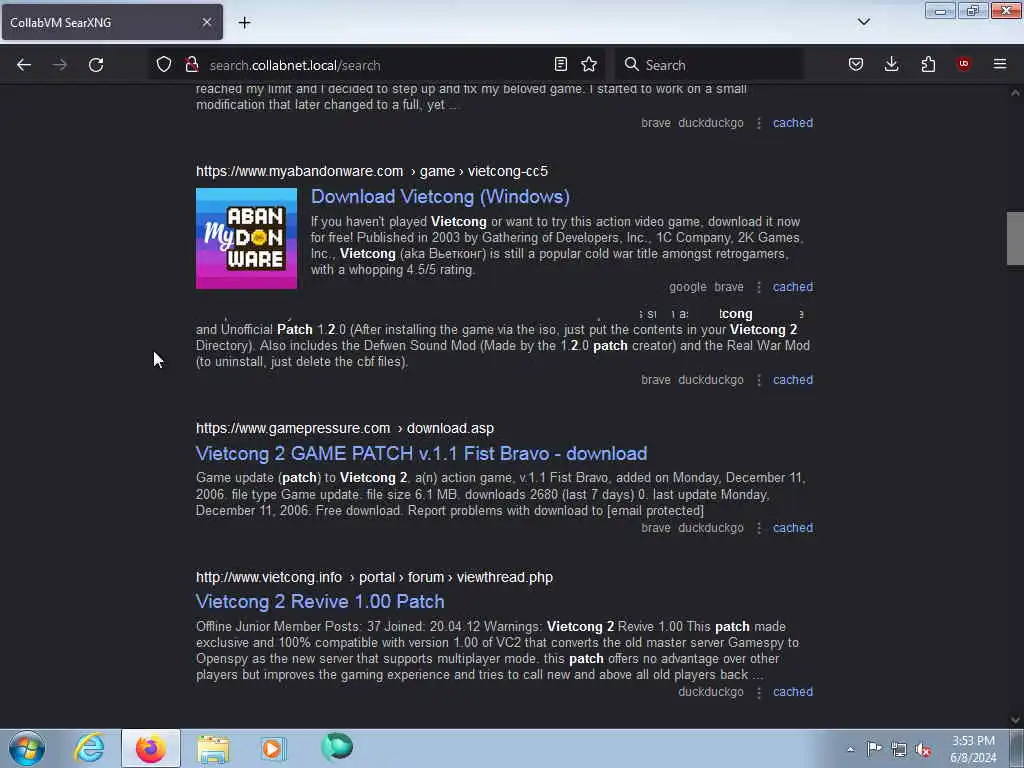Click the forward navigation arrow

point(59,65)
